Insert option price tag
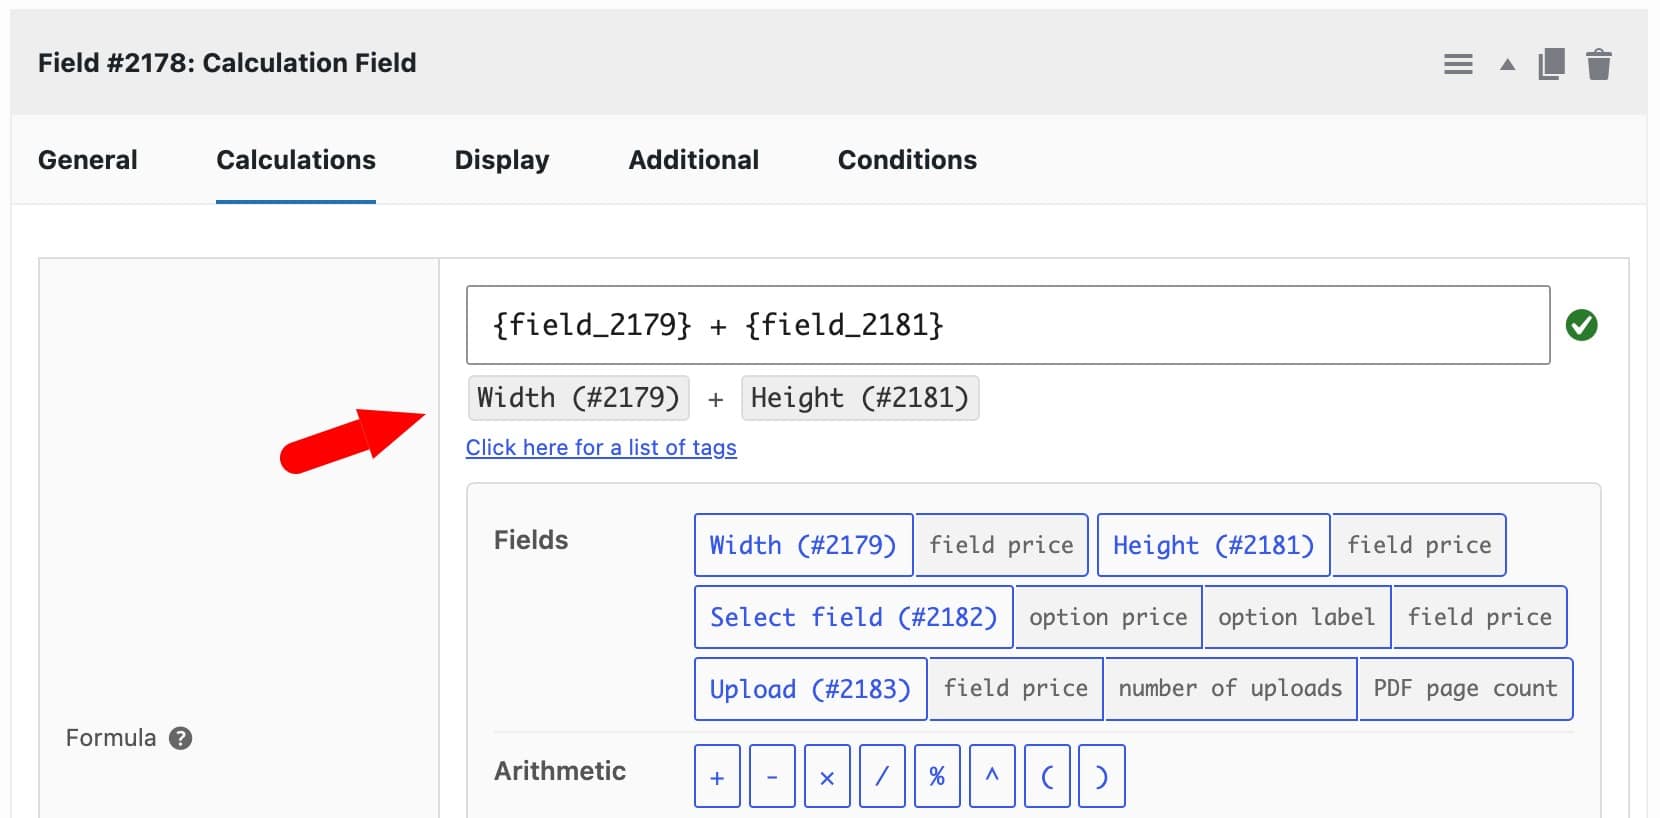Image resolution: width=1660 pixels, height=818 pixels. point(1108,617)
